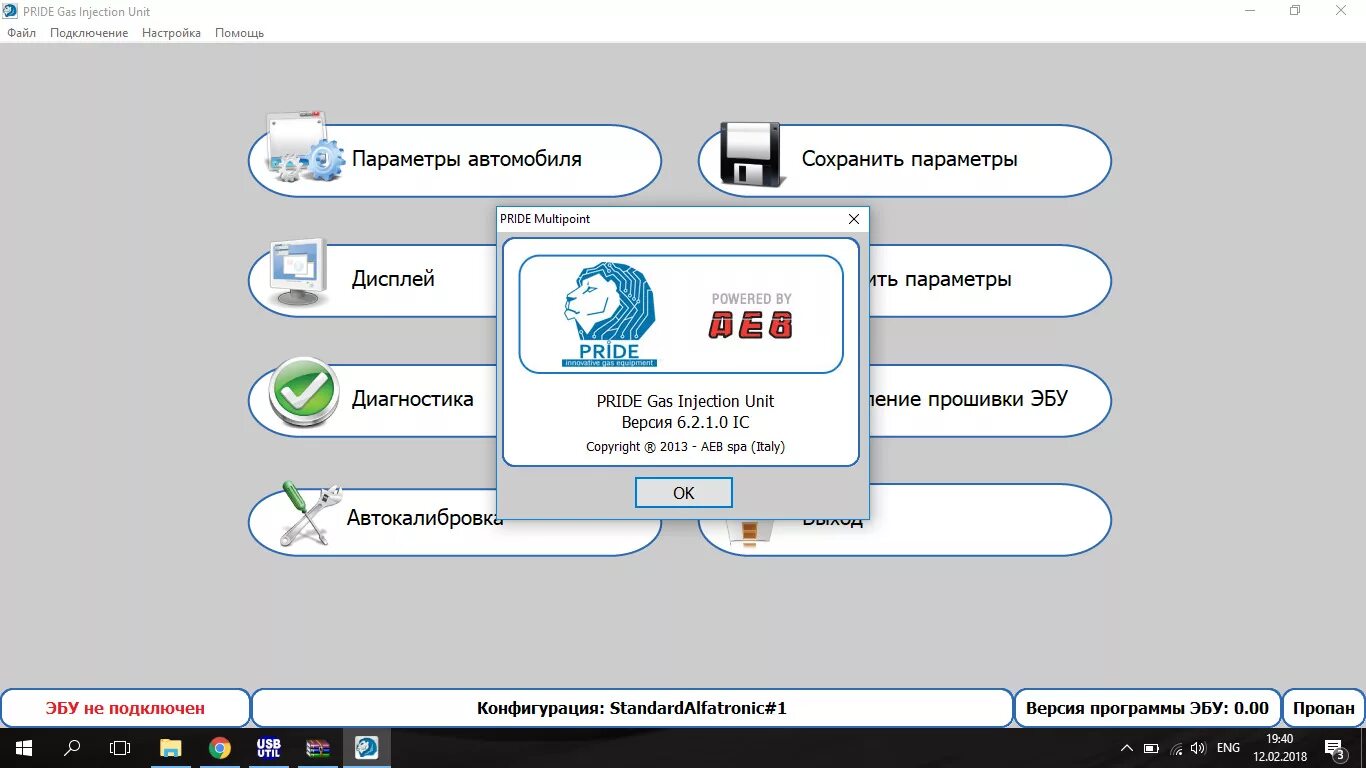Viewport: 1366px width, 768px height.
Task: Open the Помощь menu
Action: [x=239, y=33]
